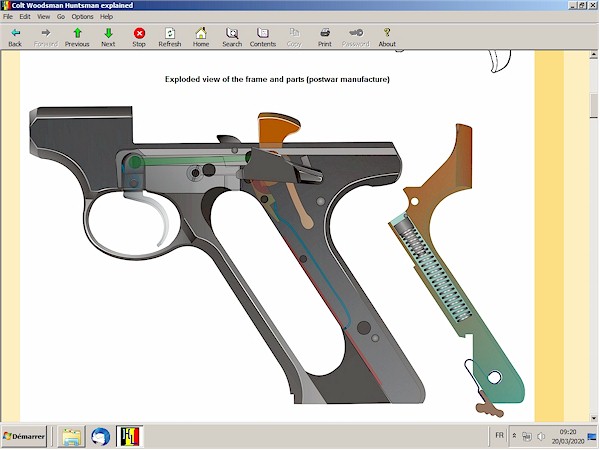Click the orange hammer in the diagram
This screenshot has height=450, width=600.
(278, 130)
